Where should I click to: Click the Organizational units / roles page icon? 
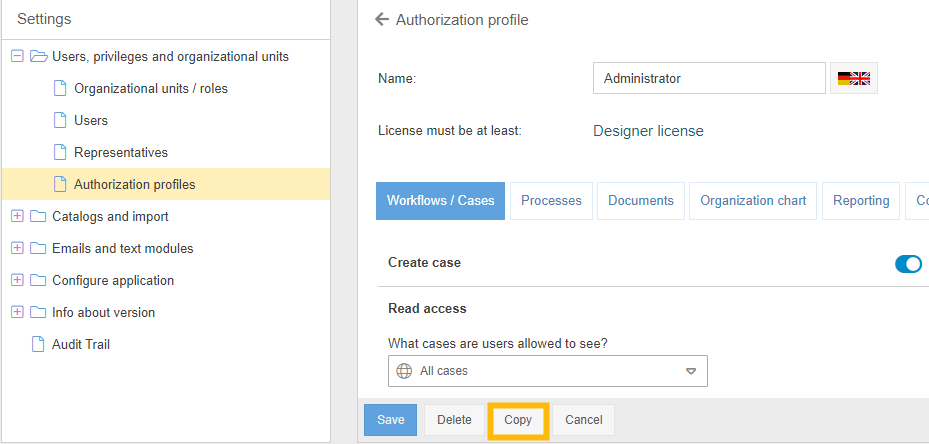pos(60,88)
